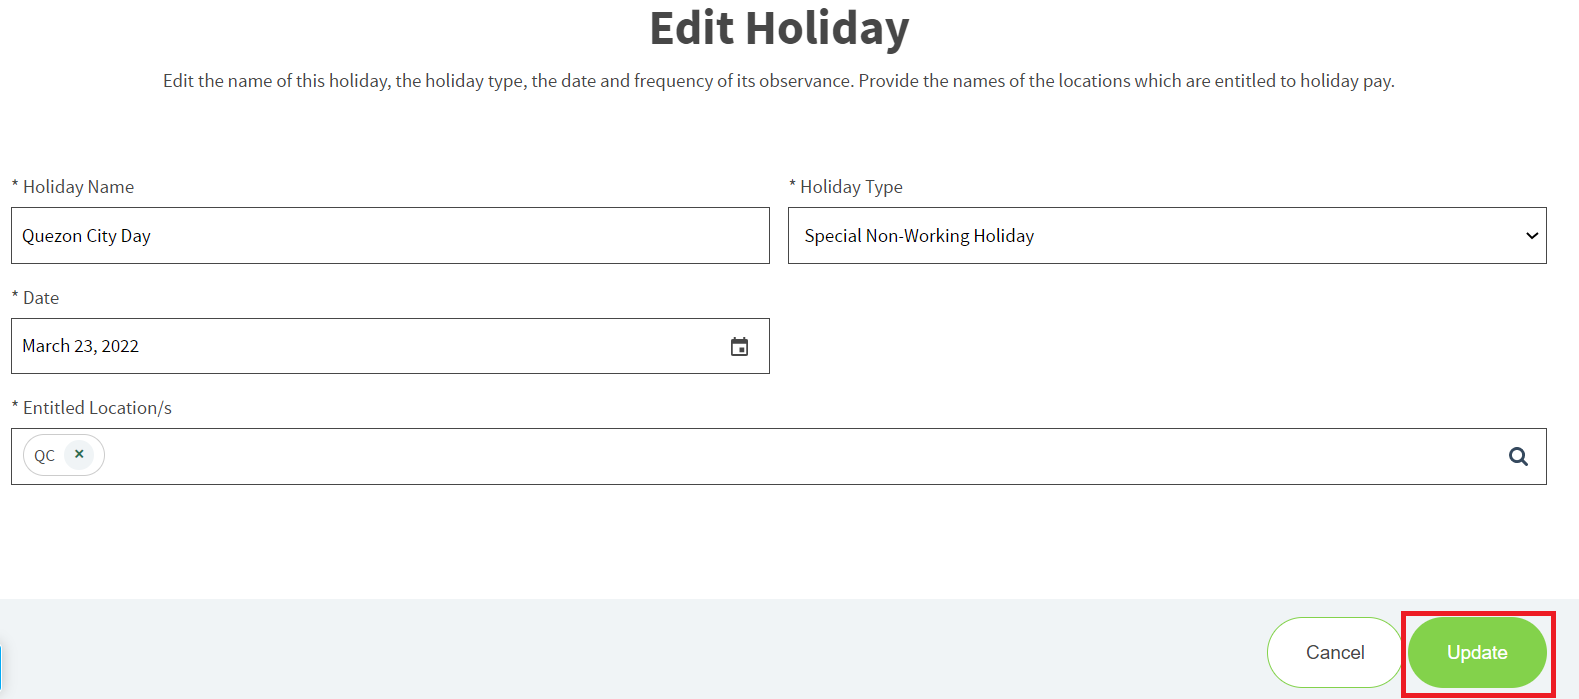The height and width of the screenshot is (699, 1579).
Task: Expand Holiday Type dropdown chevron arrow
Action: [x=1531, y=236]
